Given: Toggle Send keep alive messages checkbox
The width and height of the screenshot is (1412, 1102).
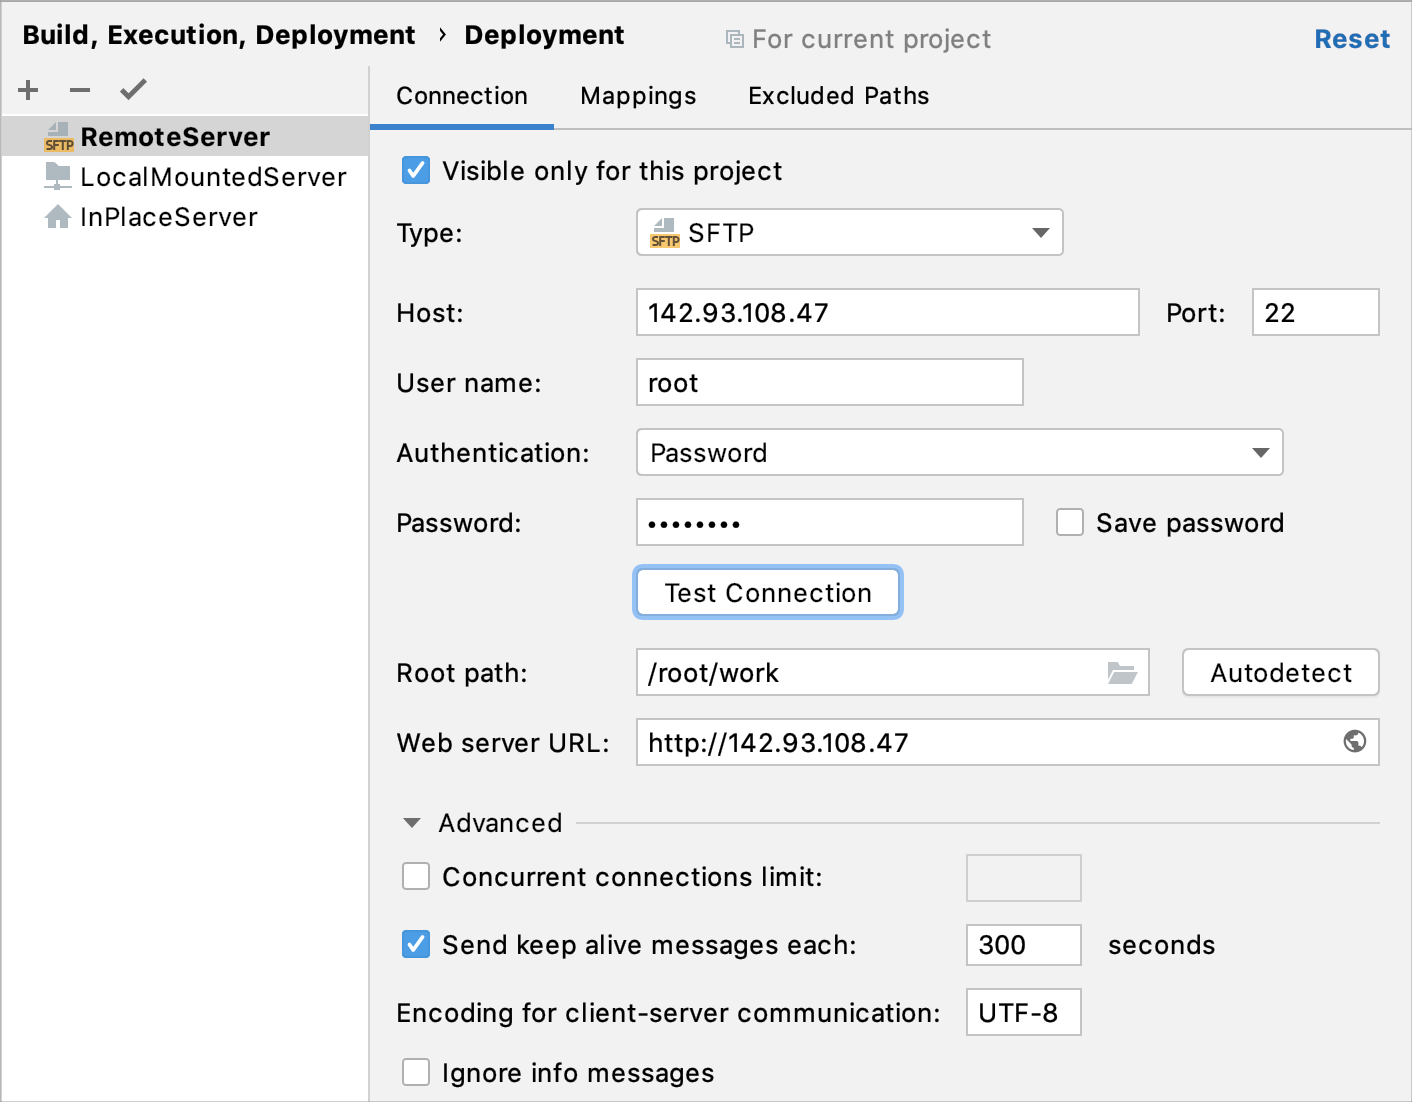Looking at the screenshot, I should click(416, 945).
